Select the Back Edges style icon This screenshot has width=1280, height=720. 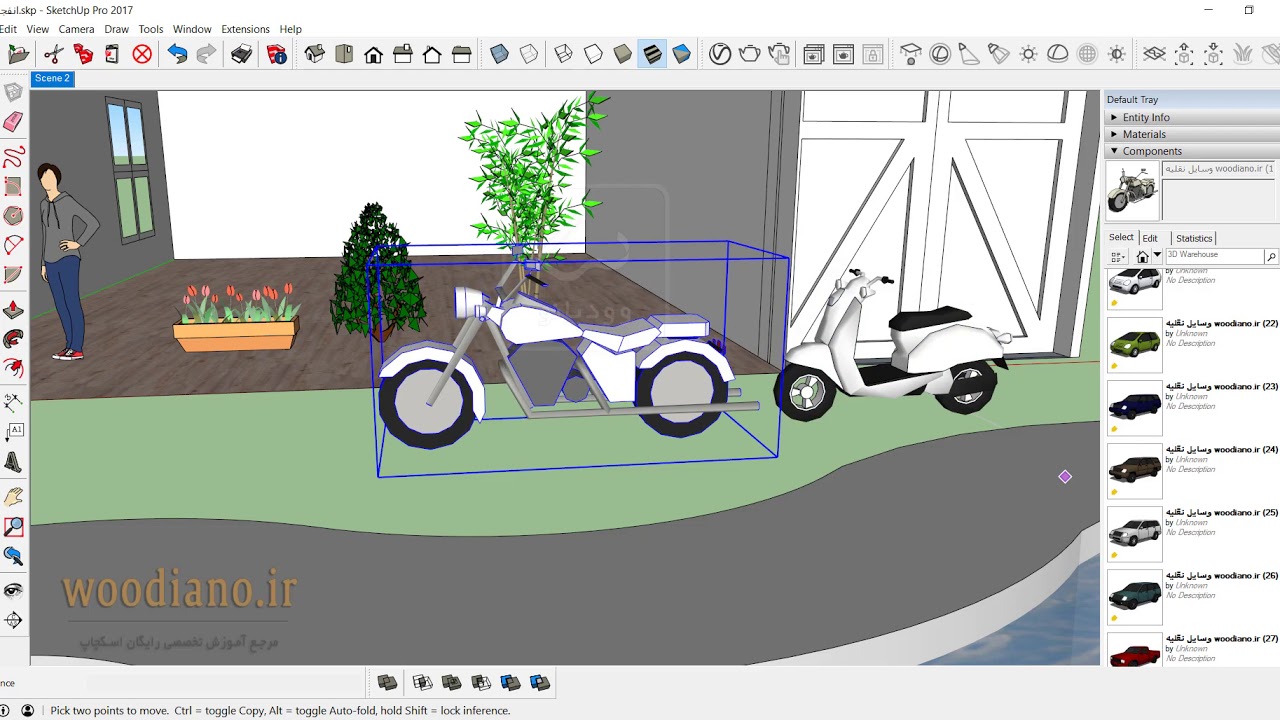[529, 54]
